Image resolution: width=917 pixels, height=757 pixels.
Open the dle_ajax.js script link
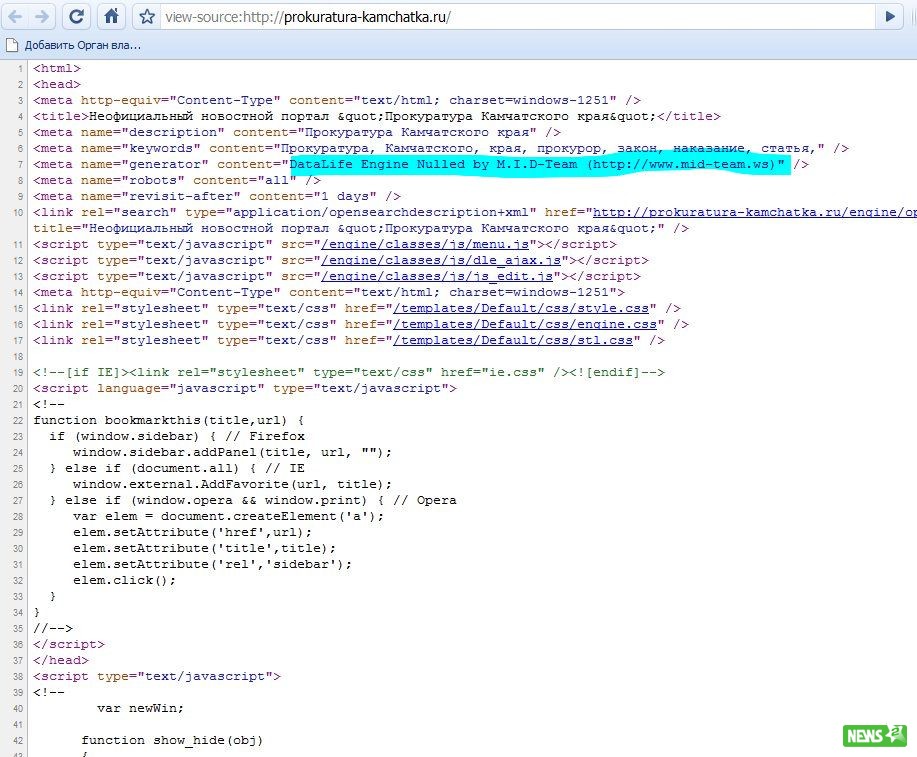[x=441, y=260]
